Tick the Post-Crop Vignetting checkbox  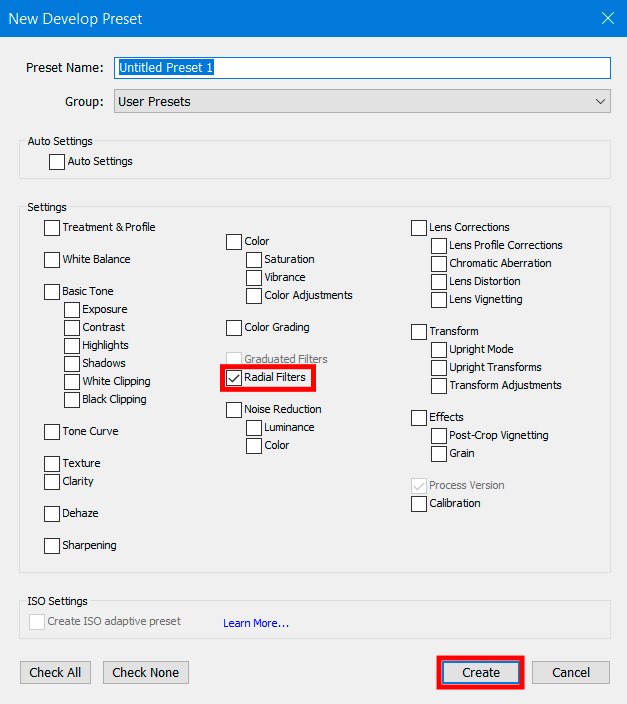click(439, 436)
